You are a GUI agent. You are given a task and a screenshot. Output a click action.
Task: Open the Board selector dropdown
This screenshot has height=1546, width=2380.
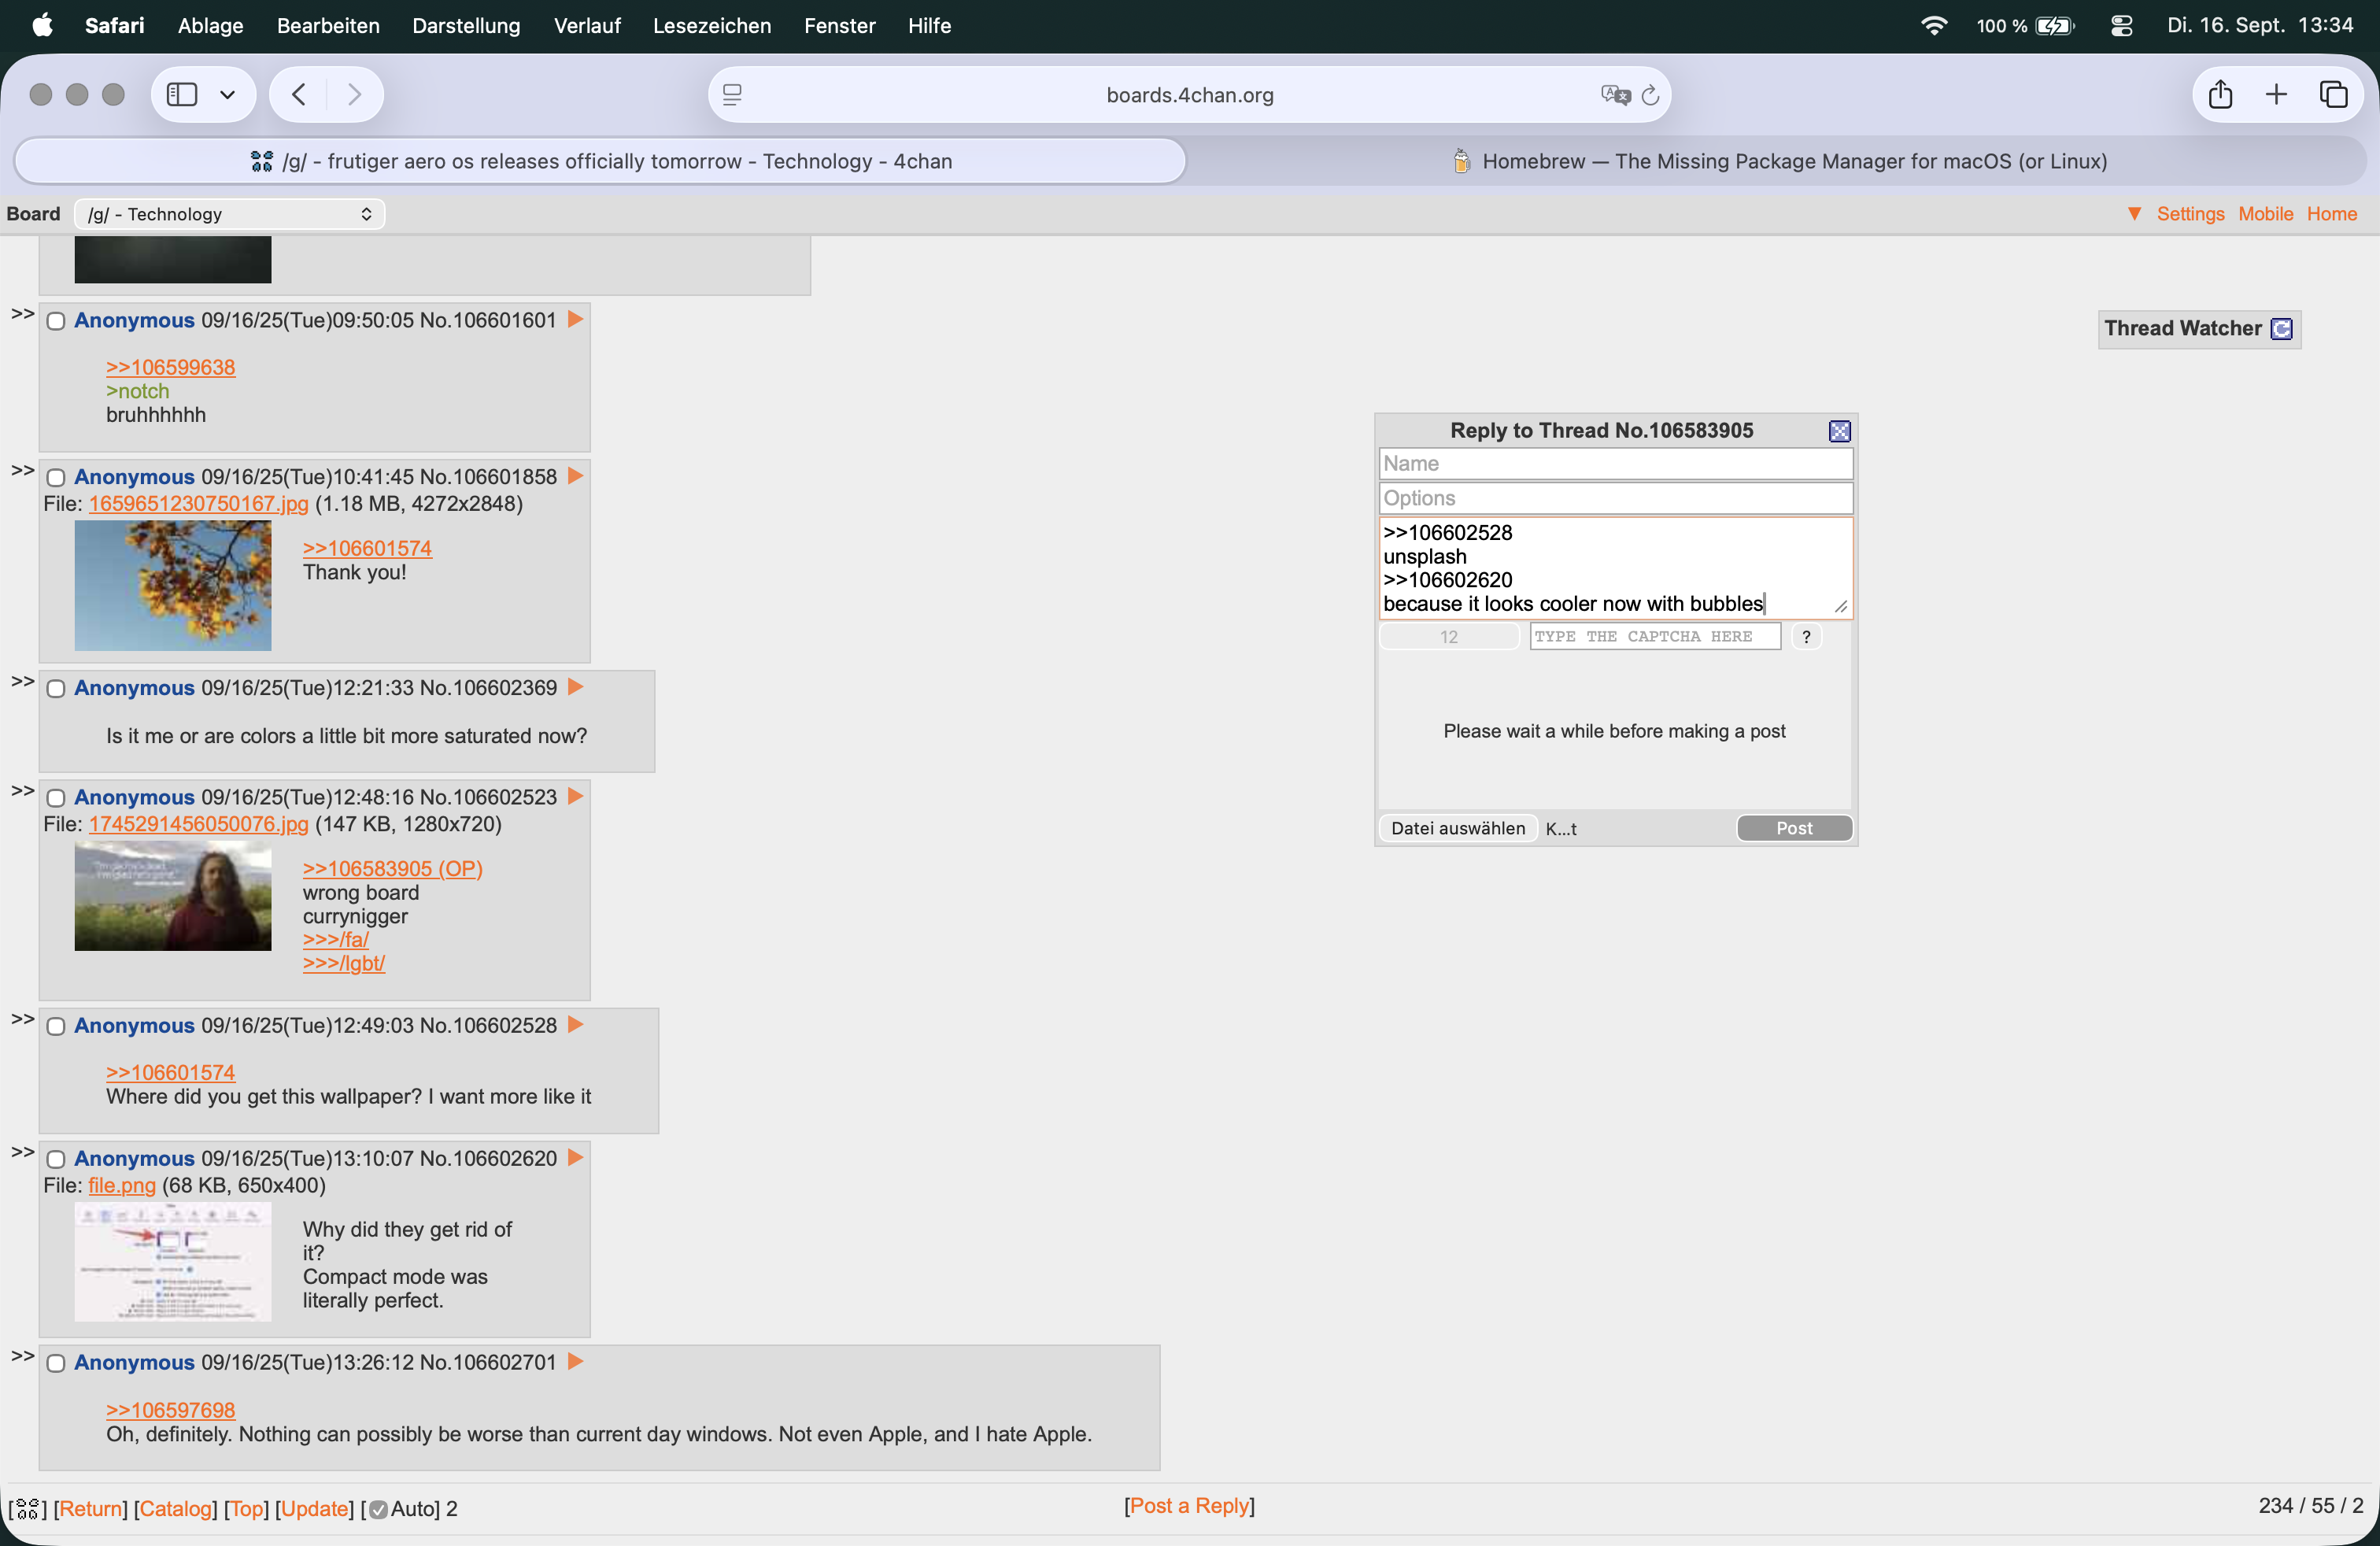[230, 214]
